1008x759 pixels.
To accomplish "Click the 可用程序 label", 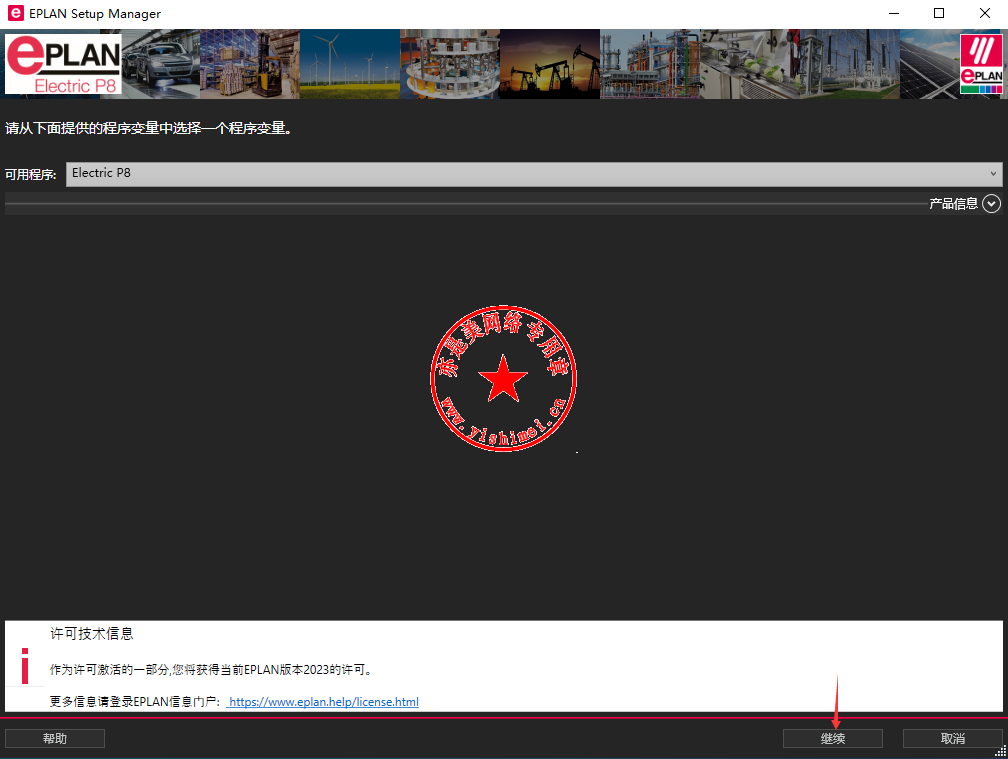I will pyautogui.click(x=31, y=174).
